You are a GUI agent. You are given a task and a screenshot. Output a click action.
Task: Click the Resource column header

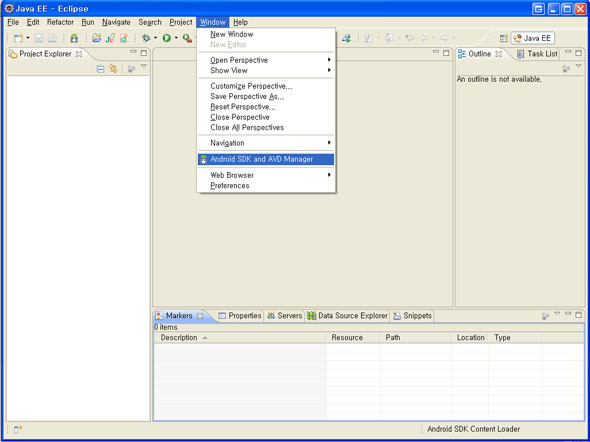pos(353,337)
